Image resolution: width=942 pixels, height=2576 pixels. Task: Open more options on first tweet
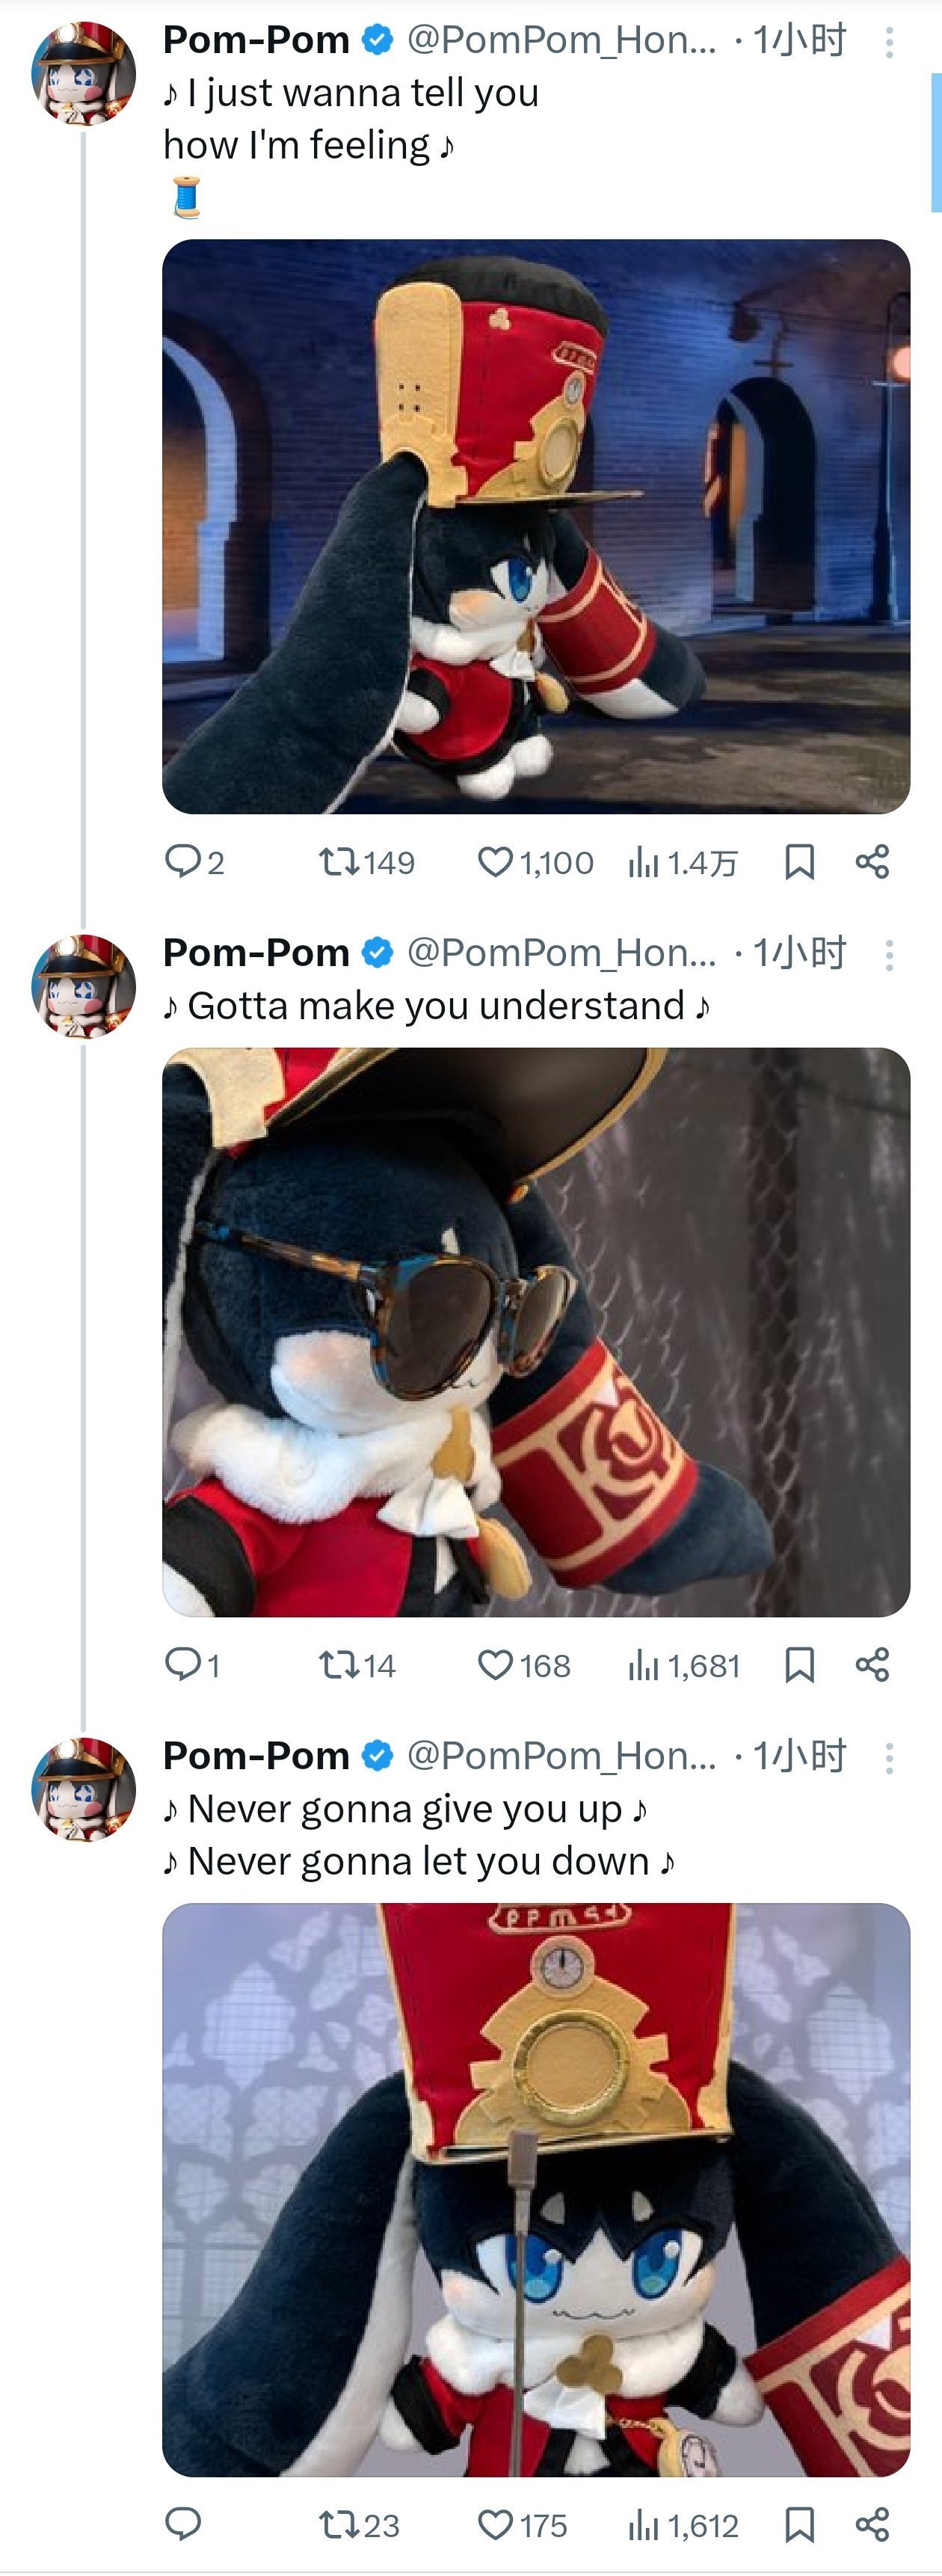click(x=889, y=42)
